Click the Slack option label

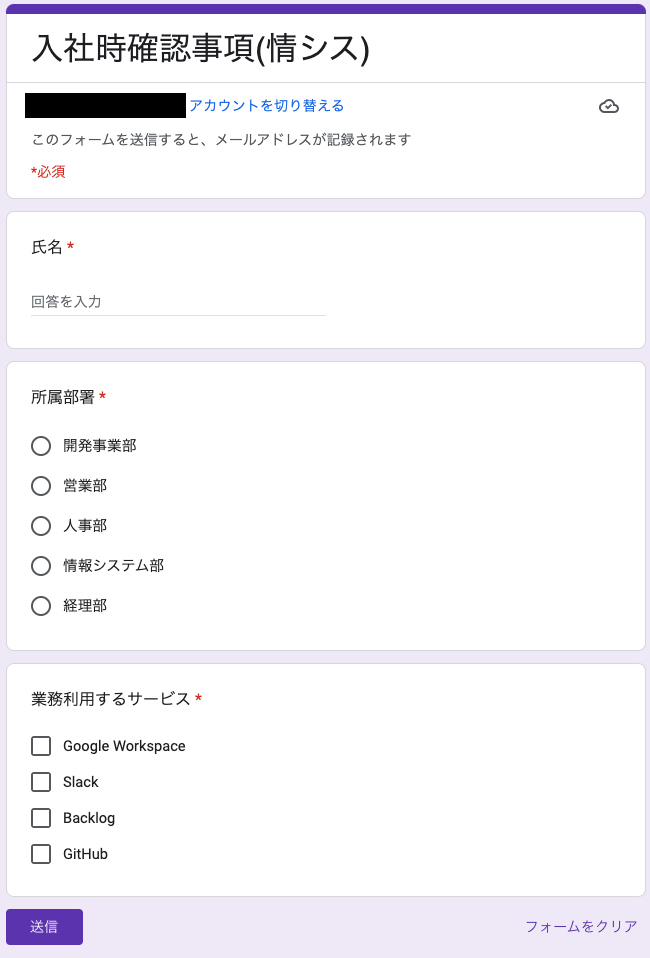pos(81,782)
